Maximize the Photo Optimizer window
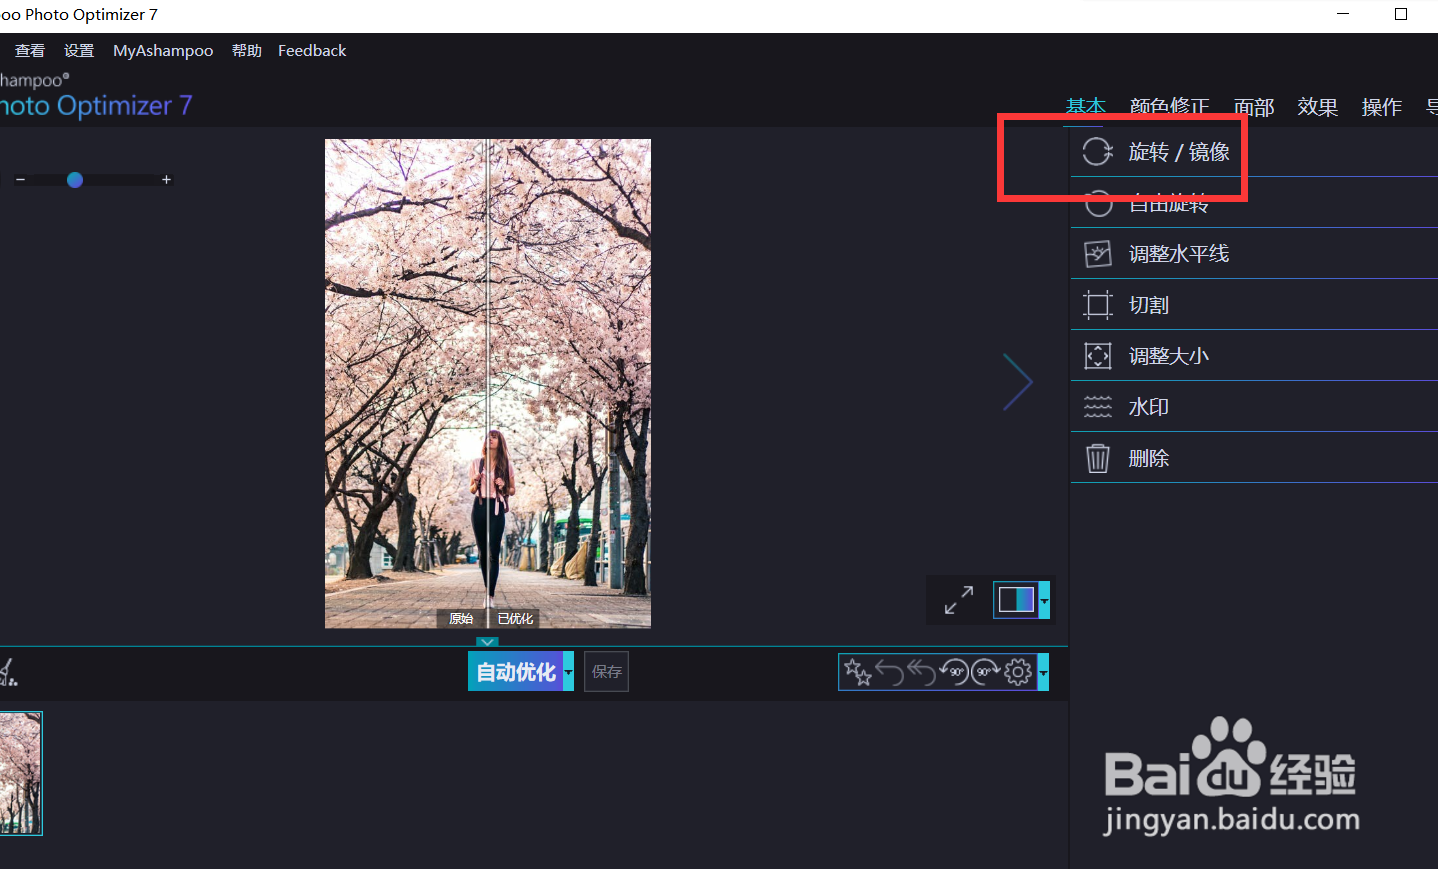Screen dimensions: 1438x869 point(1401,14)
